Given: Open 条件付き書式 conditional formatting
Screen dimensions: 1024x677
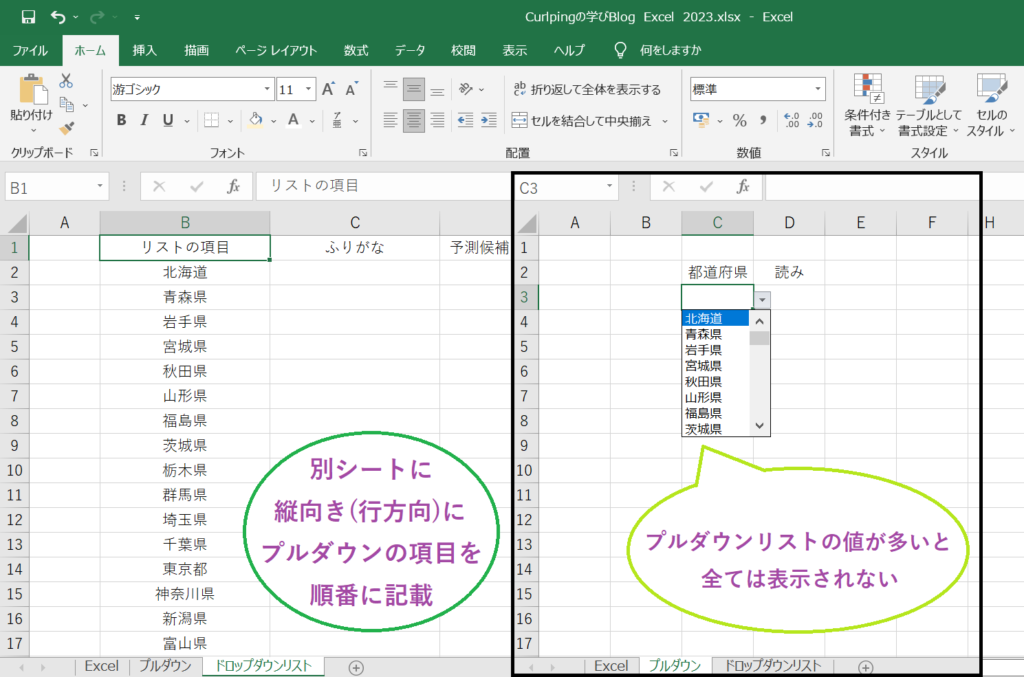Looking at the screenshot, I should [x=867, y=104].
